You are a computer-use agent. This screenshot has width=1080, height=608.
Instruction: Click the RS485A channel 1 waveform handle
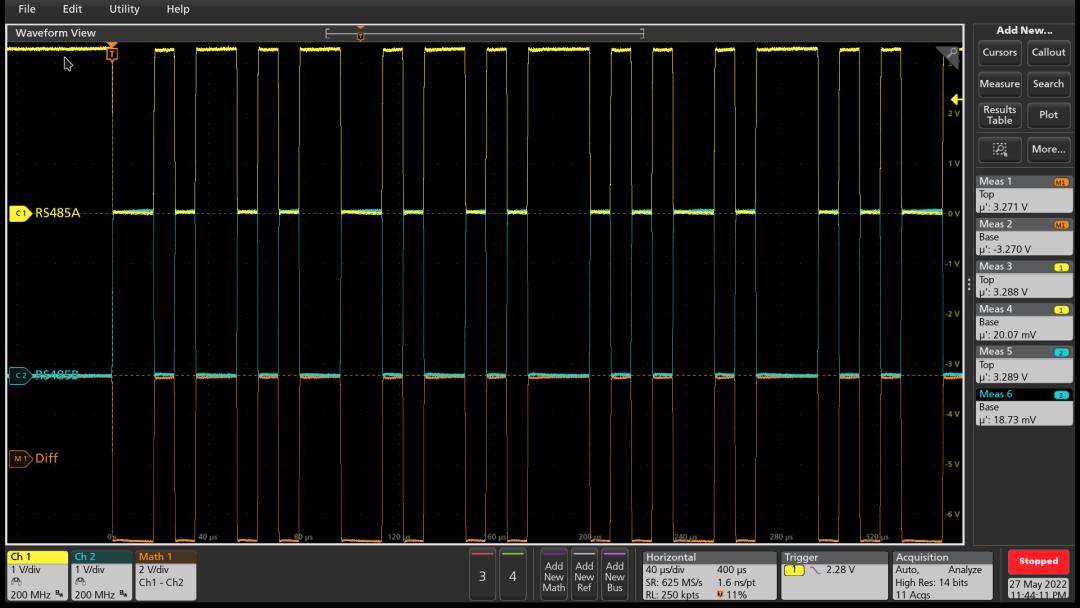20,212
